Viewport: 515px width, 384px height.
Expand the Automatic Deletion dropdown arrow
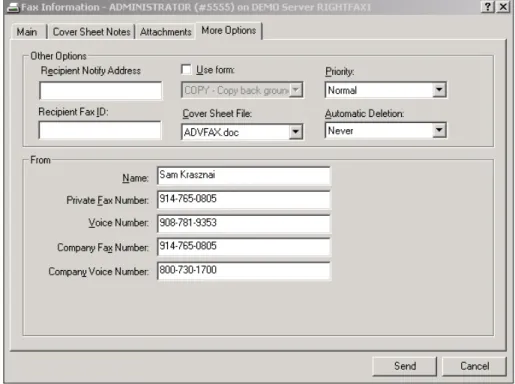click(x=439, y=130)
